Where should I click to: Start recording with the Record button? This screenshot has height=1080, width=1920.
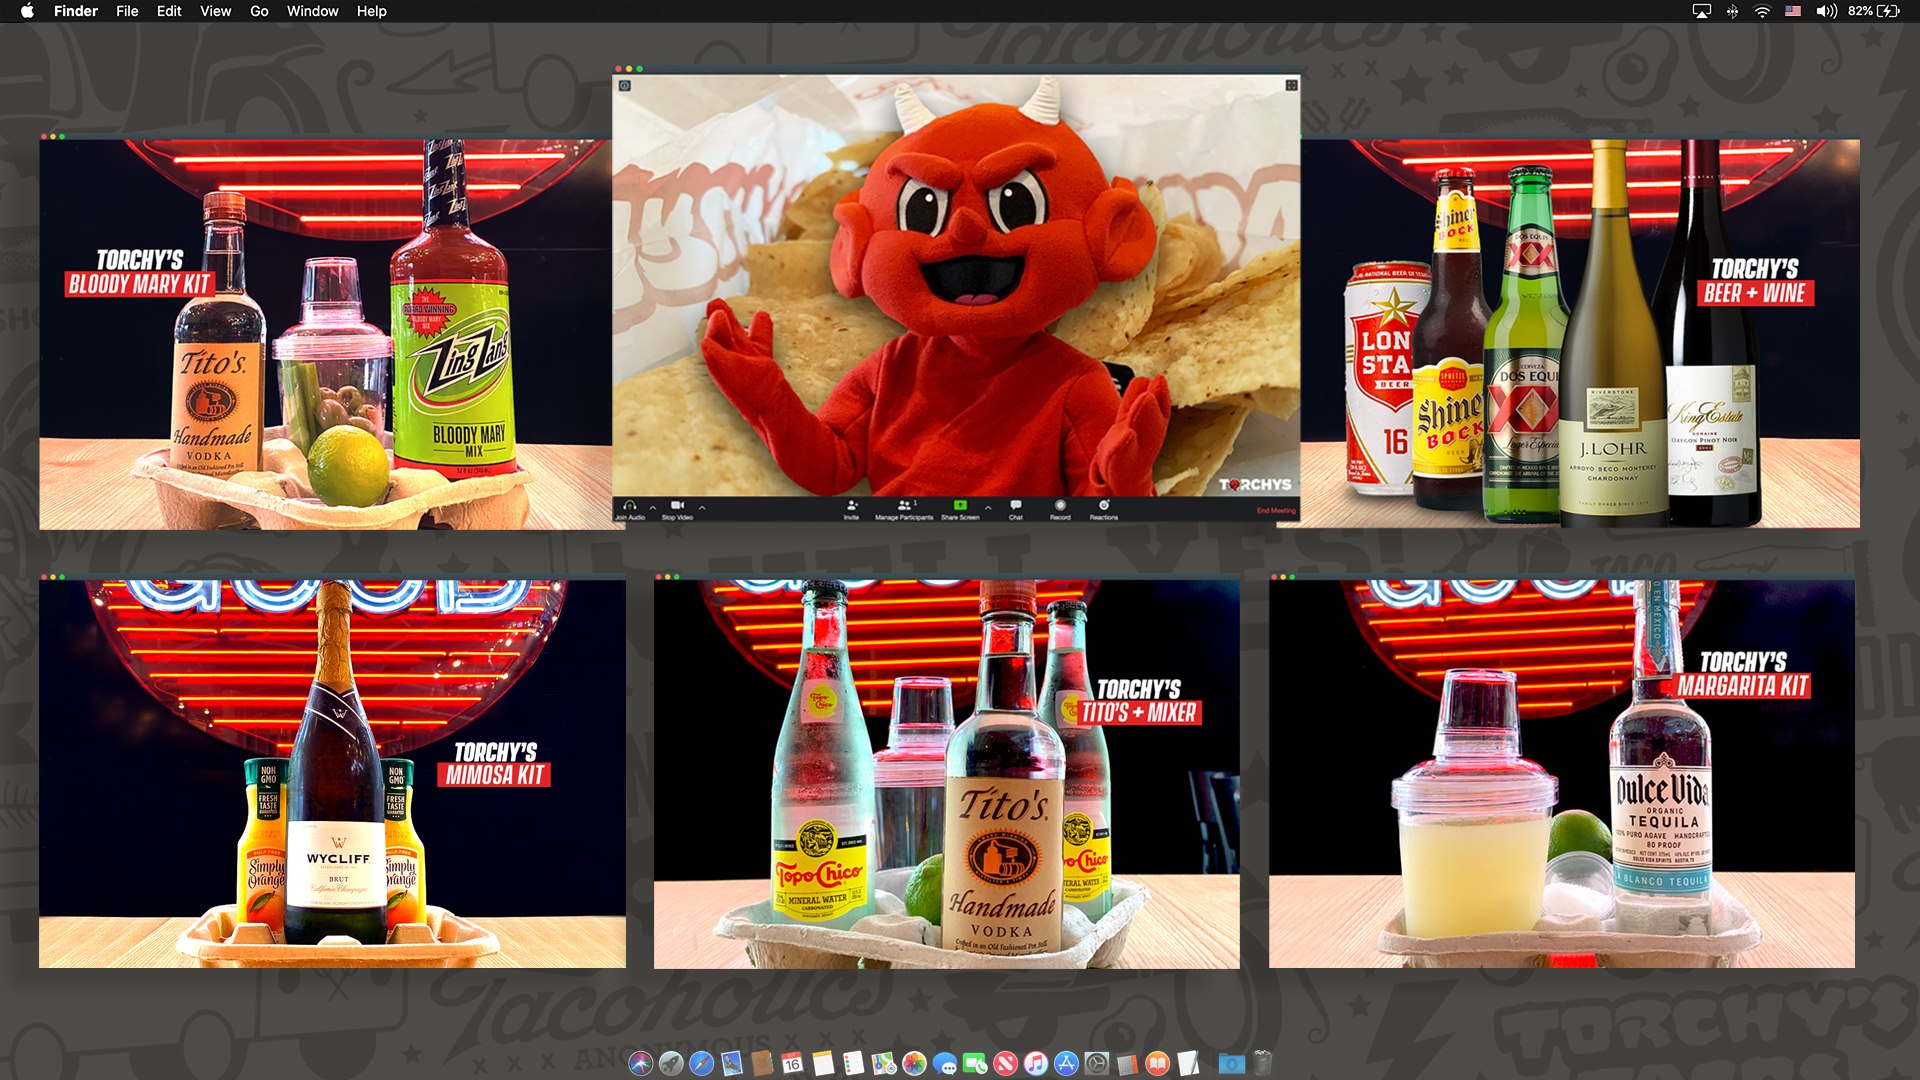pyautogui.click(x=1060, y=506)
